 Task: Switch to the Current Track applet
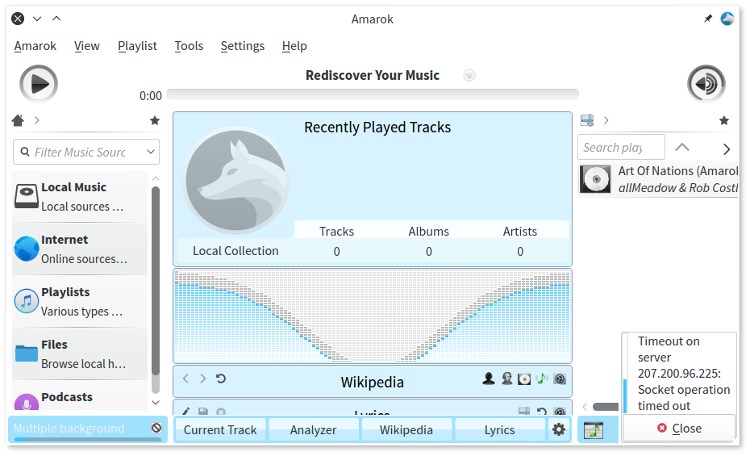220,430
